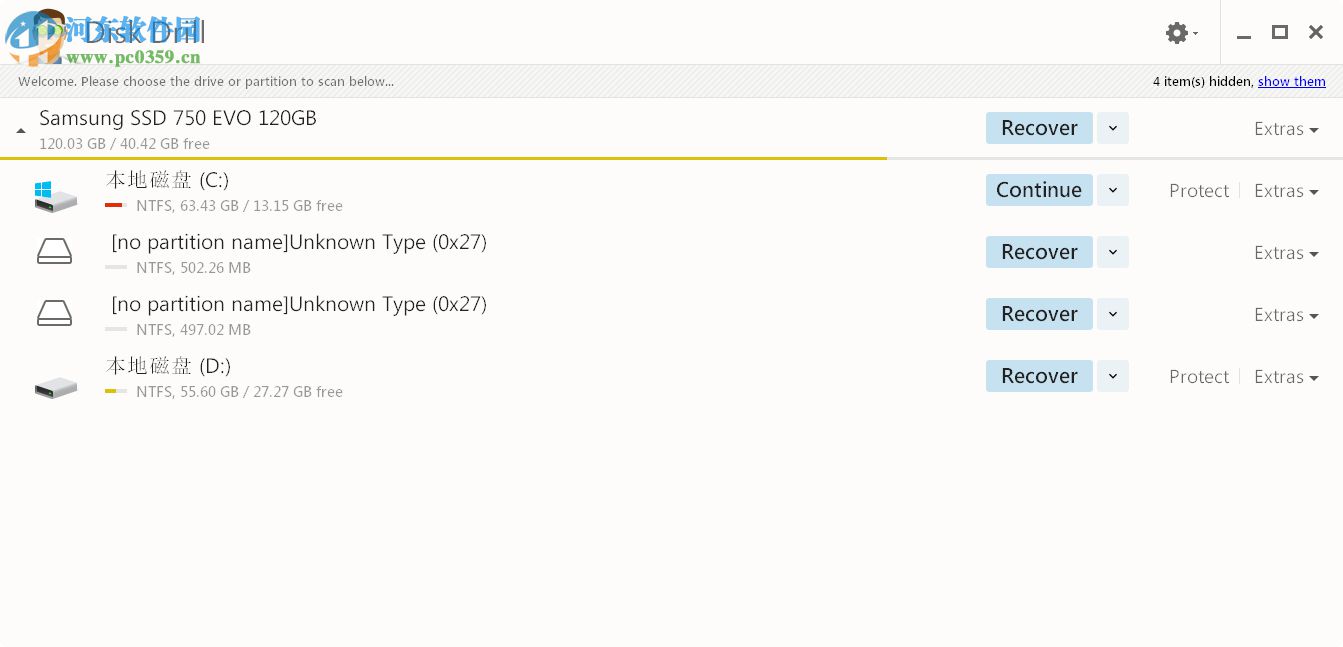Show the 4 hidden items
The width and height of the screenshot is (1343, 647).
click(1291, 81)
